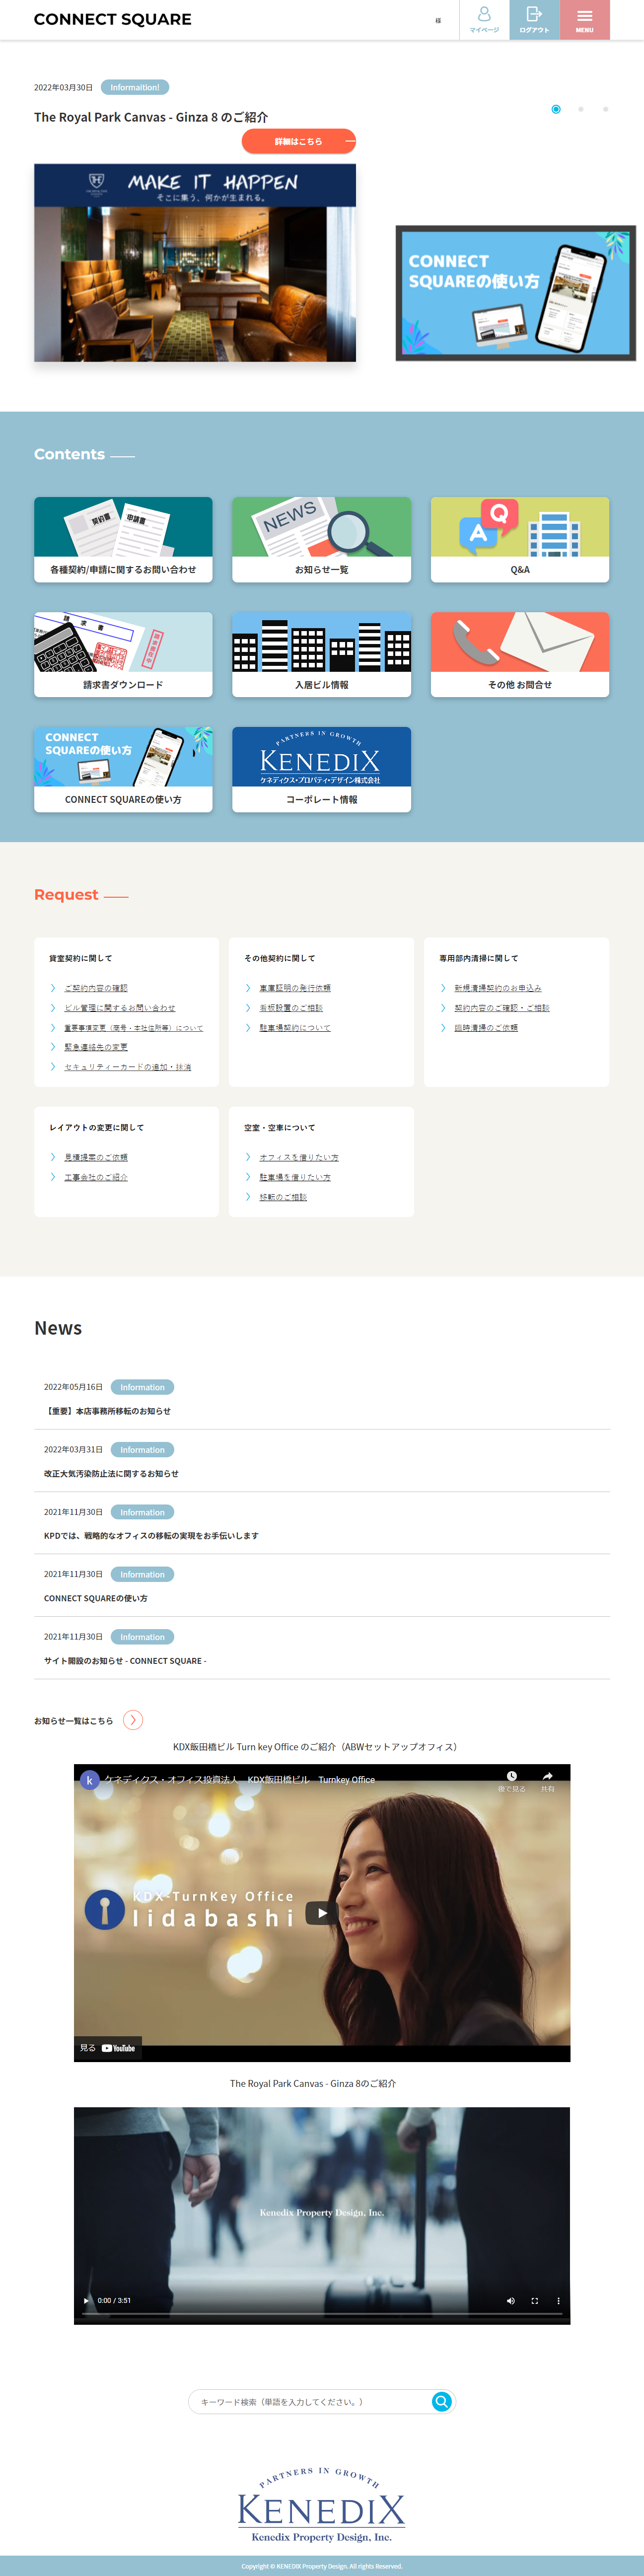This screenshot has width=644, height=2576.
Task: Mute the Royal Park Canvas video
Action: tap(510, 2301)
